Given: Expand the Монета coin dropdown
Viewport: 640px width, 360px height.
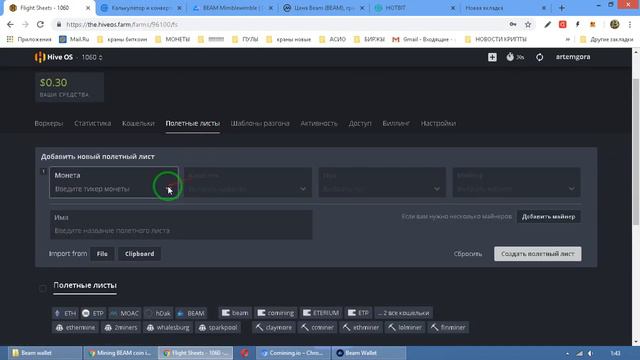Looking at the screenshot, I should tap(114, 182).
